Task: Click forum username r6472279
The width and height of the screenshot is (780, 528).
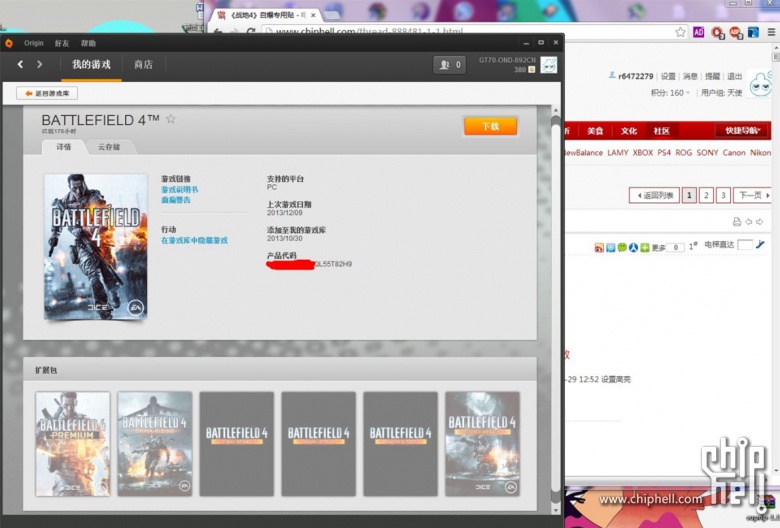Action: 635,76
